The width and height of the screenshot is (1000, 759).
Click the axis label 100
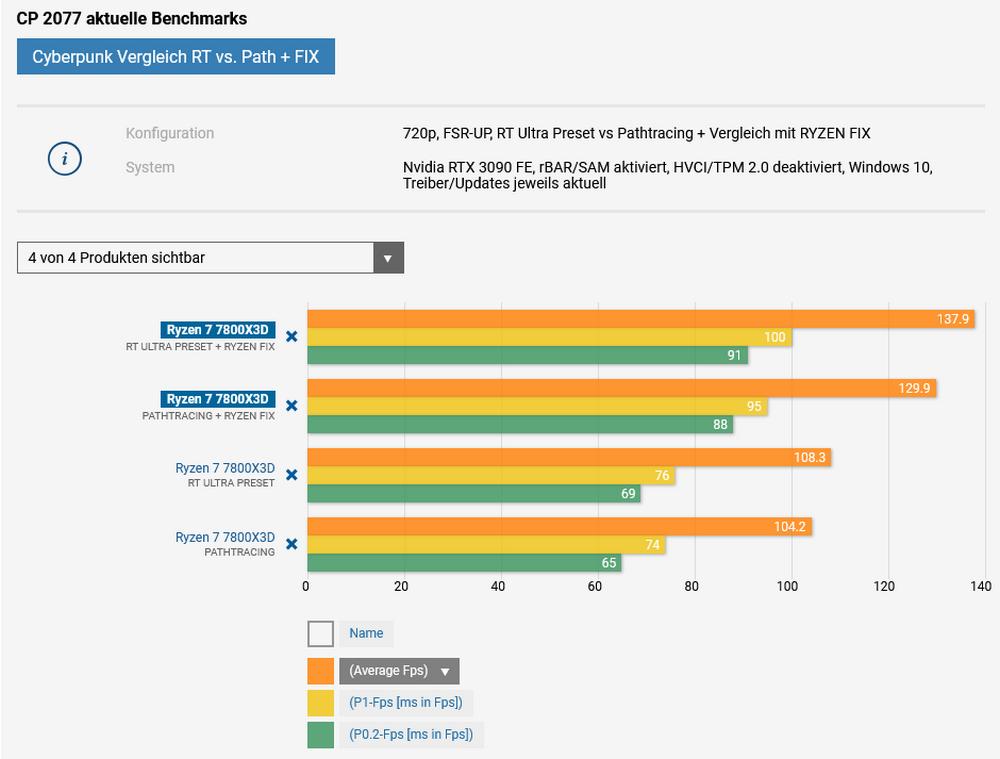787,586
